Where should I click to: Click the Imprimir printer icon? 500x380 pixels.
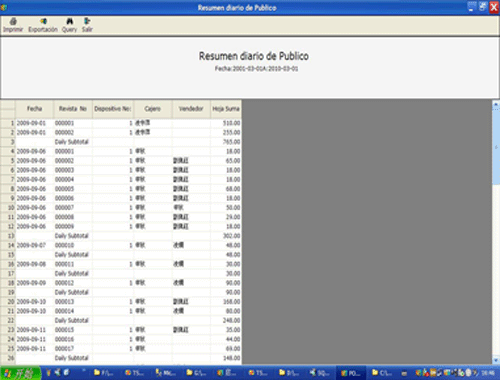click(x=13, y=25)
